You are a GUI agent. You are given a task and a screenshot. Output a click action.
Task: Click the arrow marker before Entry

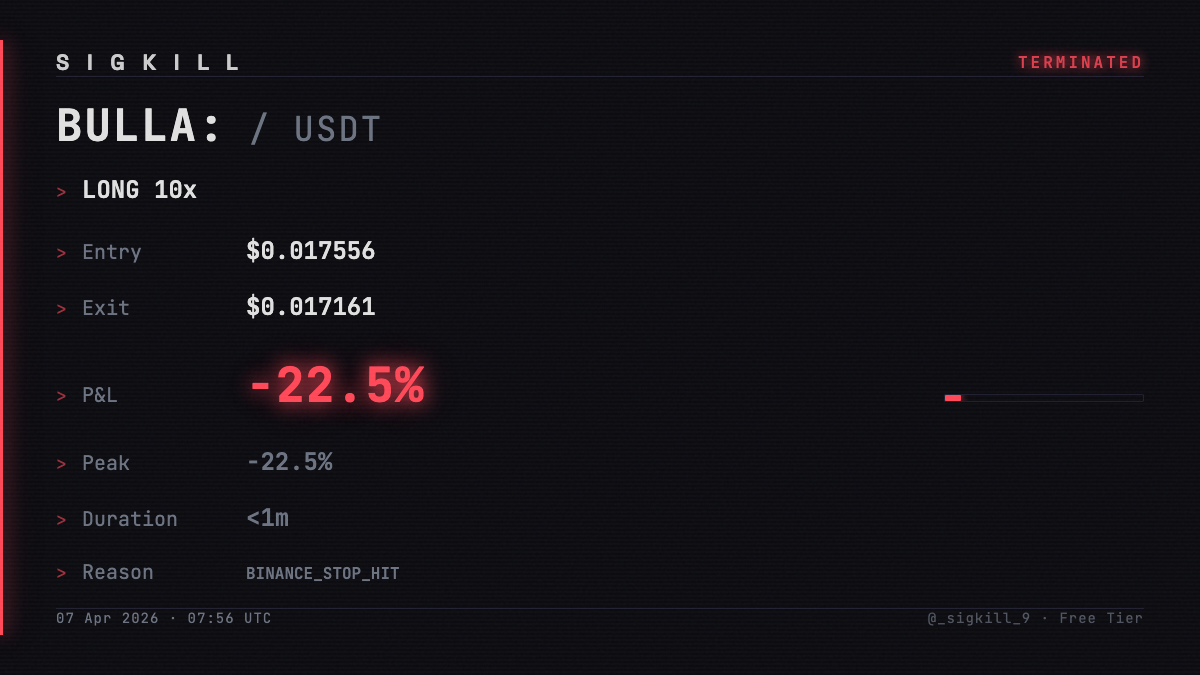click(62, 253)
